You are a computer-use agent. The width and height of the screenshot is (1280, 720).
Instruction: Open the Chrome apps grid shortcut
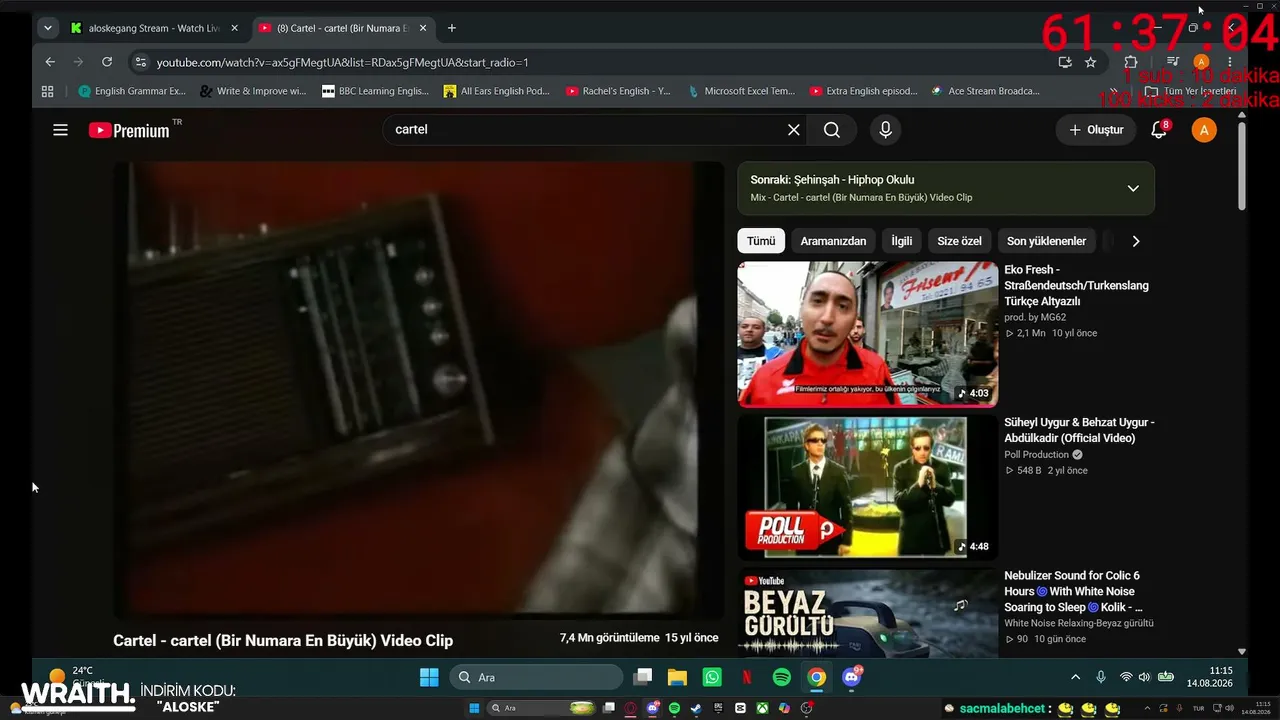click(47, 91)
